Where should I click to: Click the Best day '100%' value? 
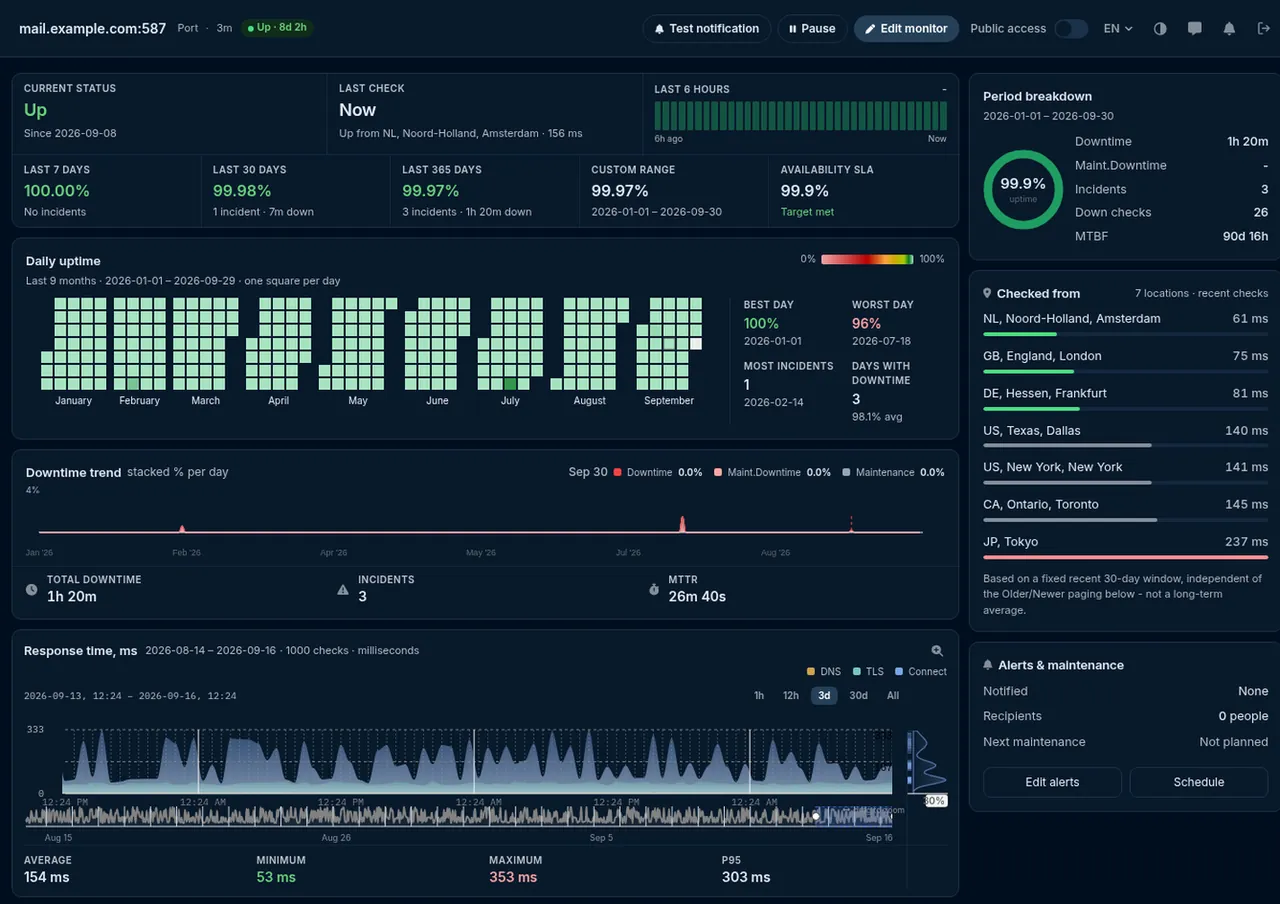click(x=761, y=323)
